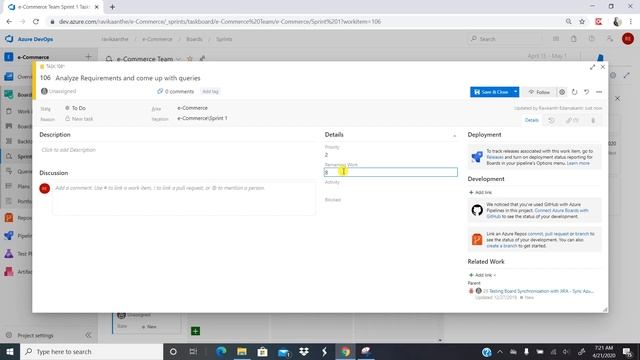Open Microsoft Edge from taskbar
Screen dimensions: 640x360
pyautogui.click(x=221, y=351)
